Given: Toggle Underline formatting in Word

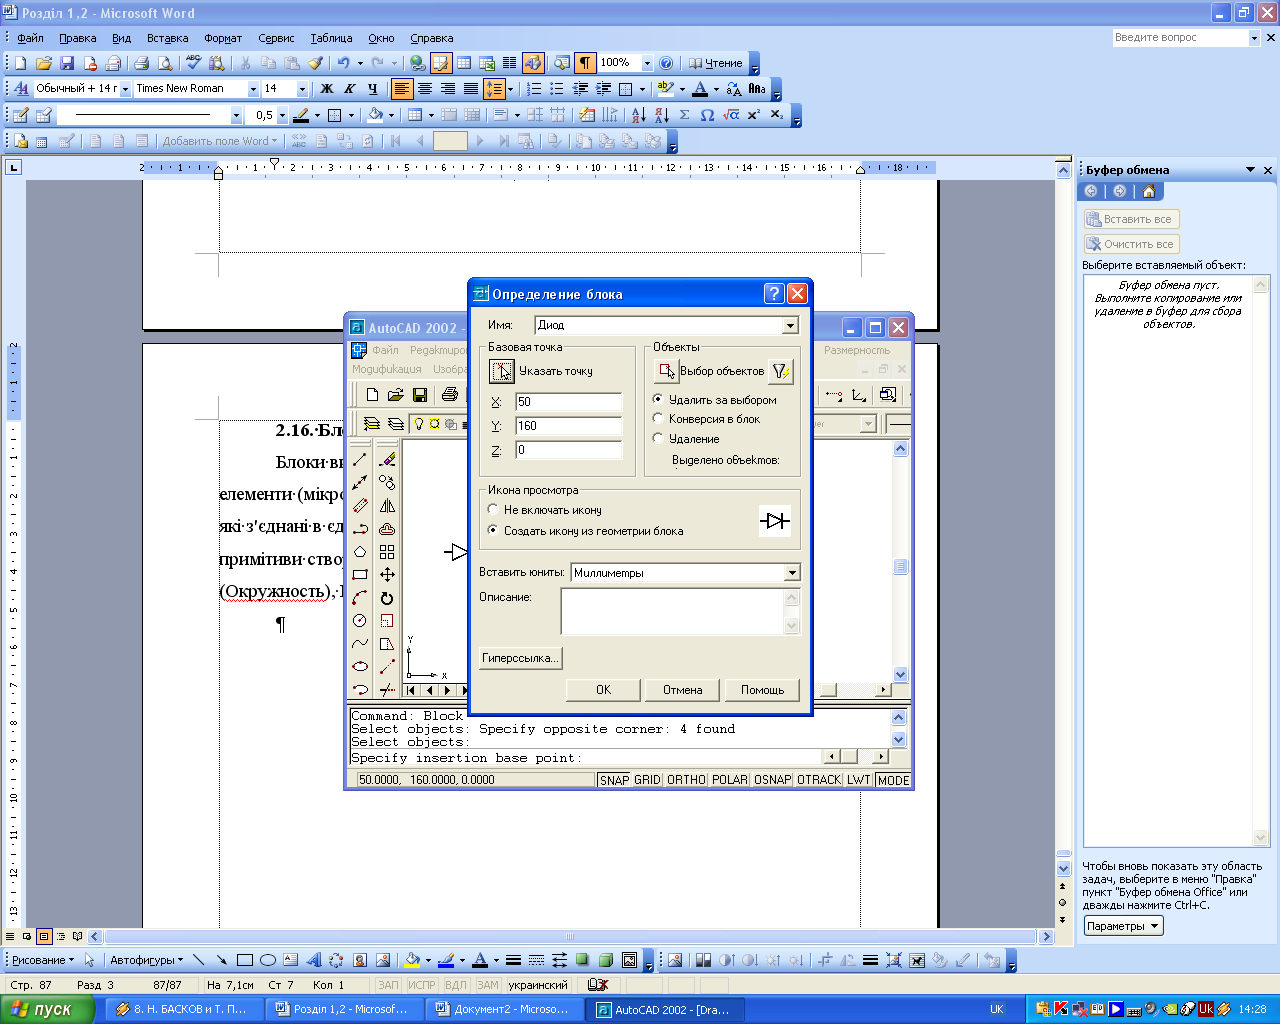Looking at the screenshot, I should pyautogui.click(x=372, y=89).
